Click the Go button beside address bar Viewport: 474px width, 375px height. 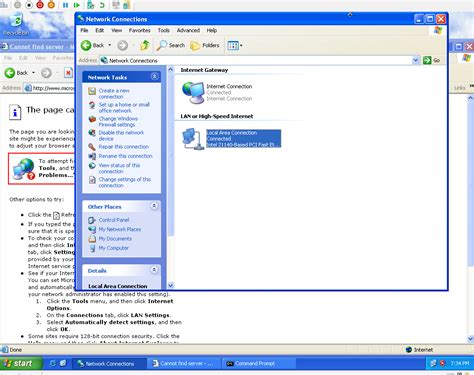pos(431,60)
